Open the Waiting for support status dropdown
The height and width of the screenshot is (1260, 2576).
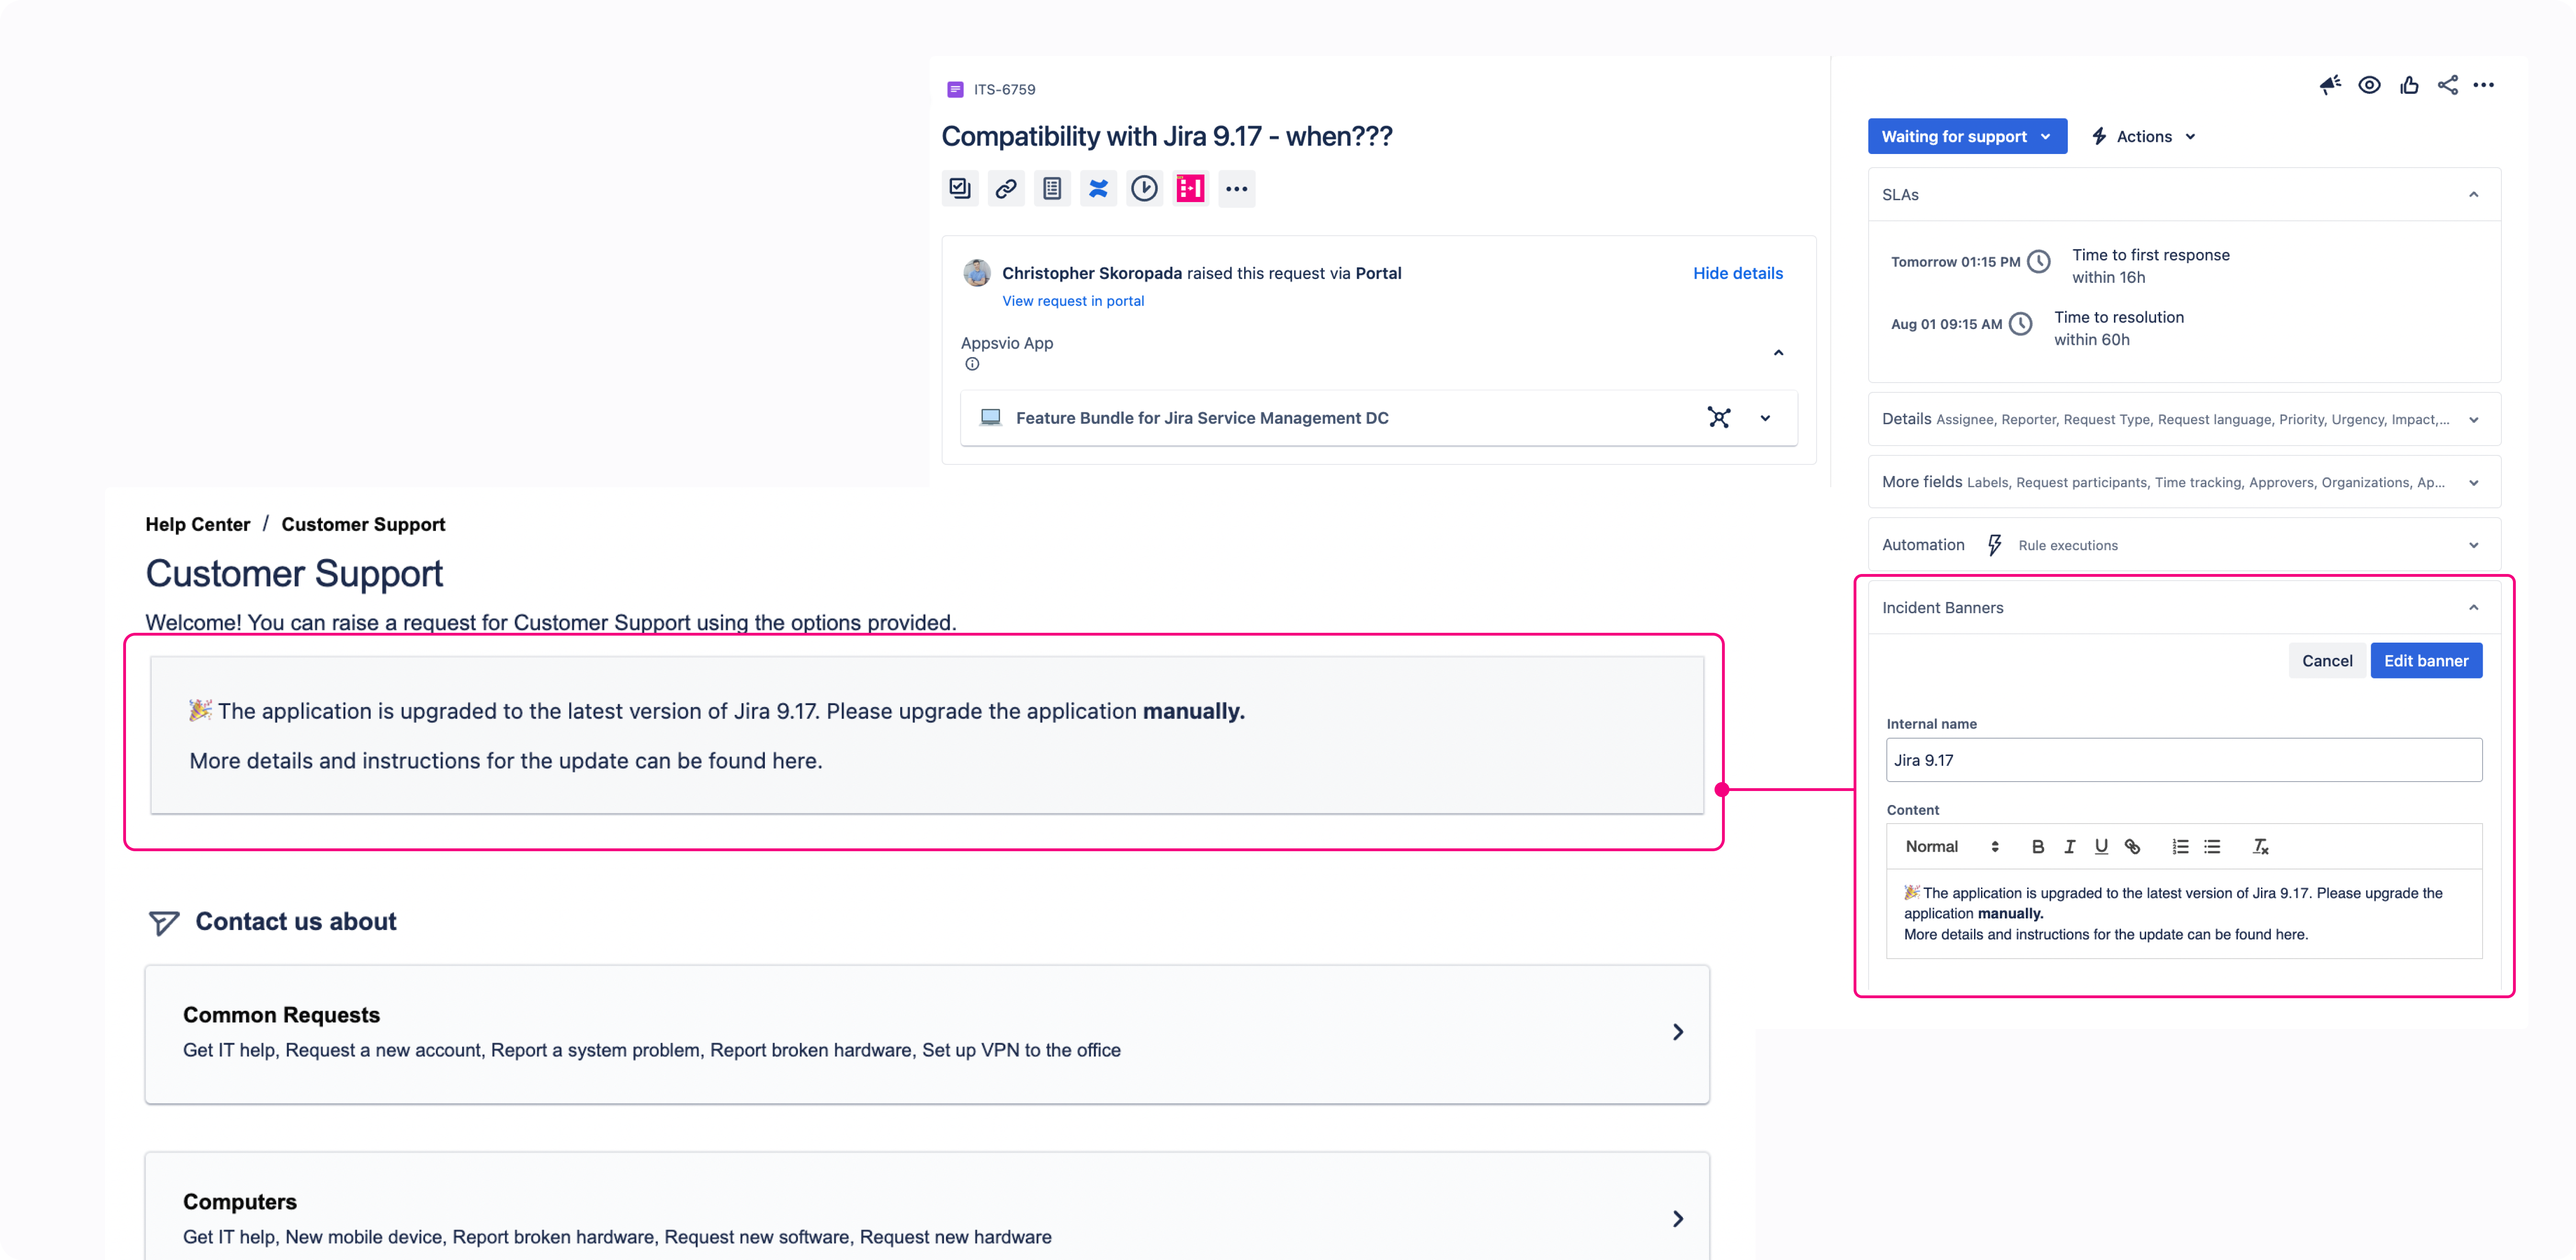[x=1966, y=136]
